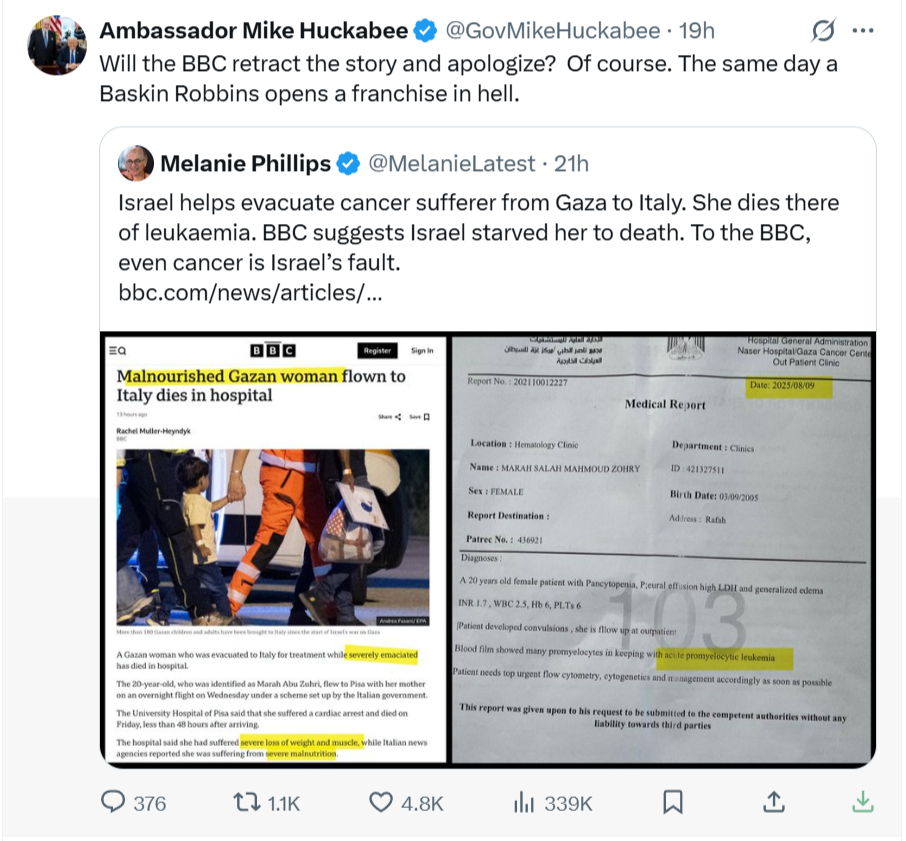906x841 pixels.
Task: Download the media with green arrow icon
Action: pyautogui.click(x=863, y=802)
